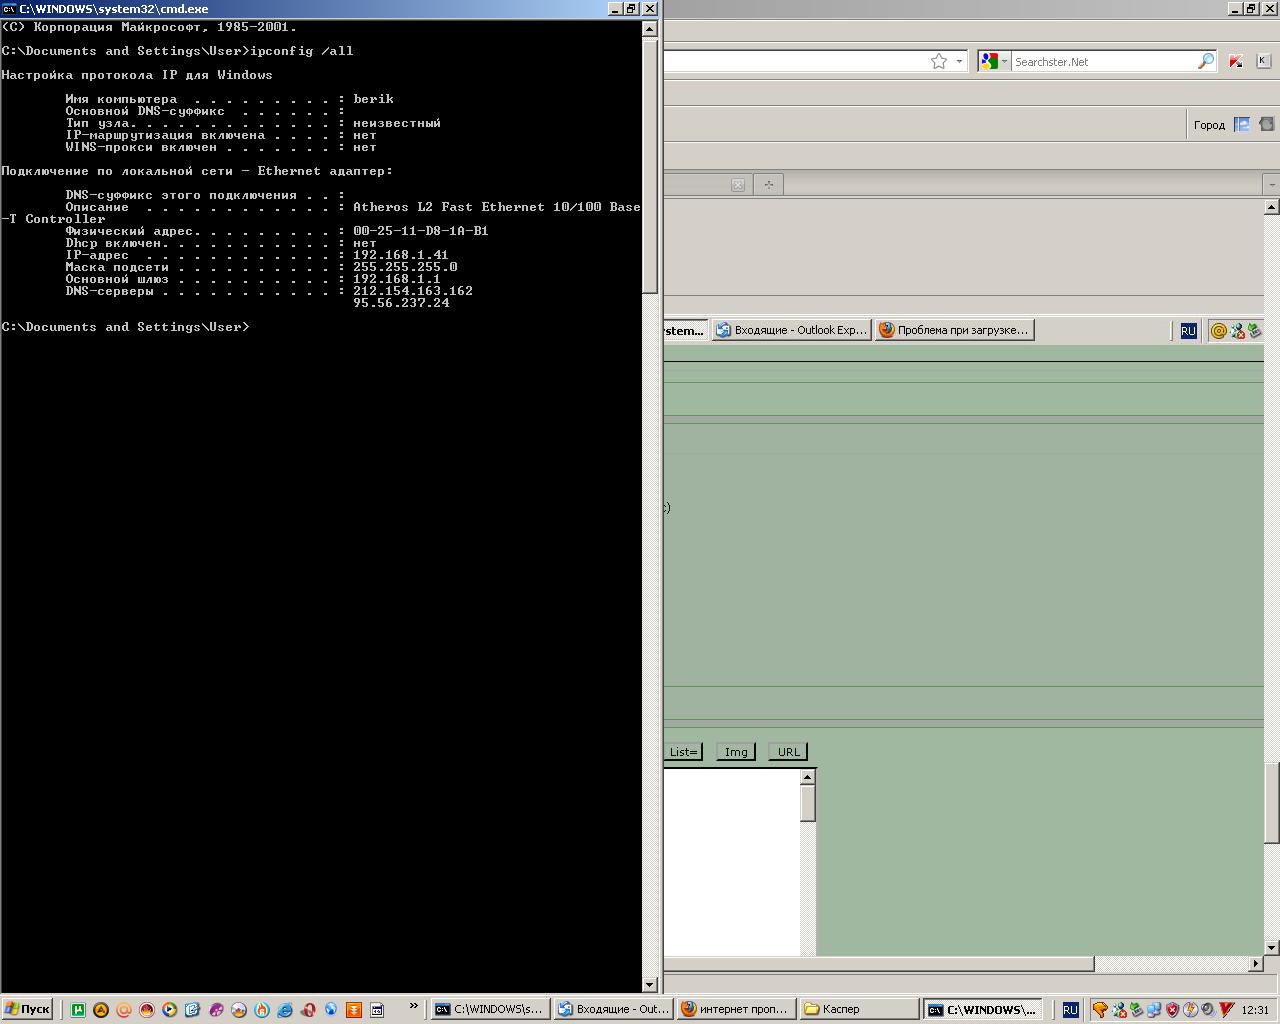
Task: Click the Img formatting button
Action: coord(736,752)
